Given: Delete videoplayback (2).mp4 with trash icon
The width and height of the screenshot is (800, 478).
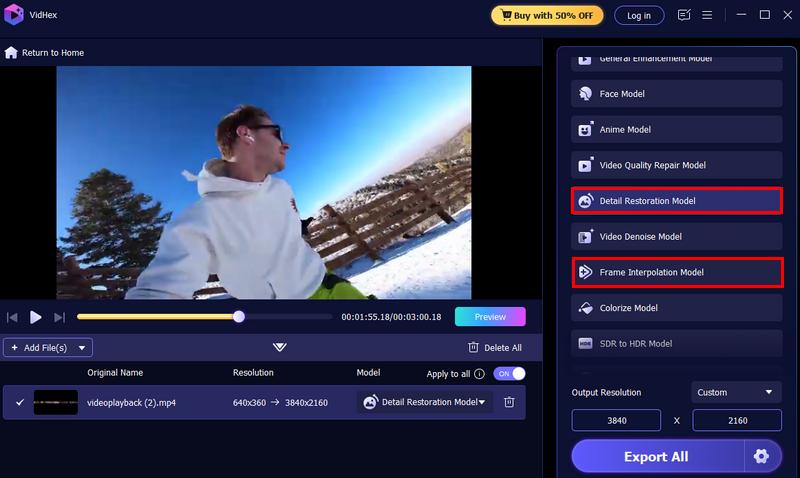Looking at the screenshot, I should (509, 402).
